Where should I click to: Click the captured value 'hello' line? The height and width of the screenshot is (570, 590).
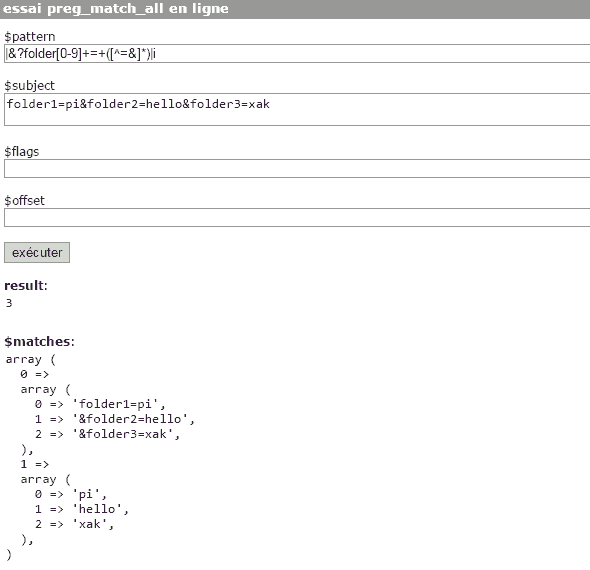click(x=82, y=509)
